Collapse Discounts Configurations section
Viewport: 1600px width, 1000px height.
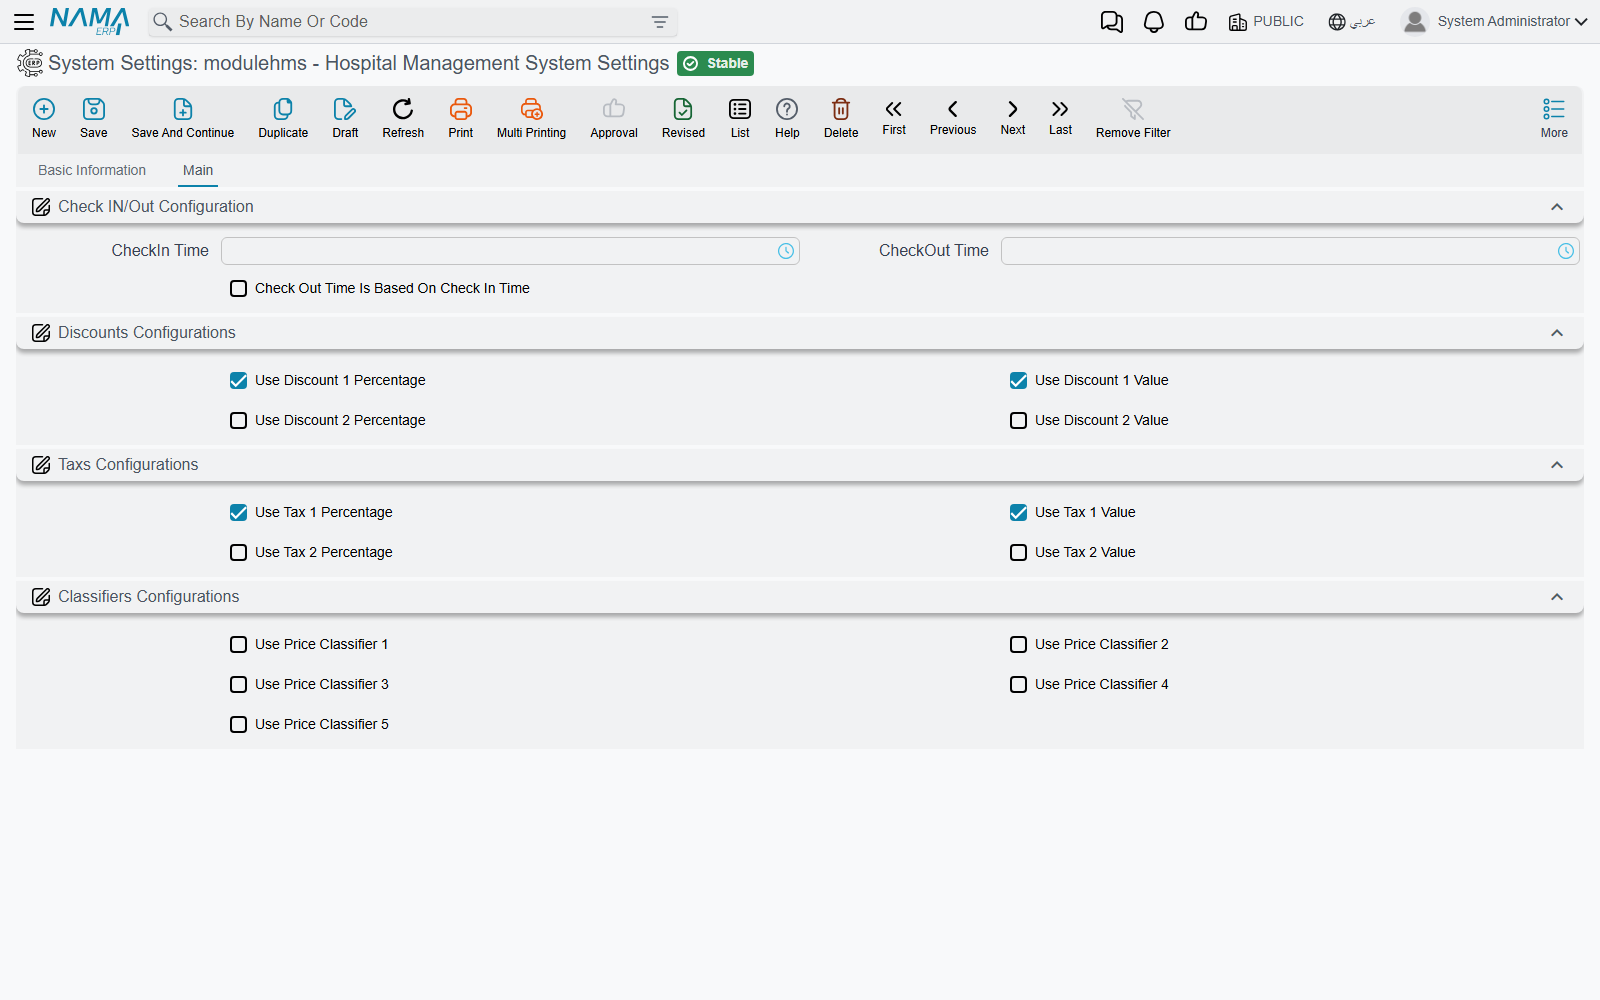[1557, 333]
